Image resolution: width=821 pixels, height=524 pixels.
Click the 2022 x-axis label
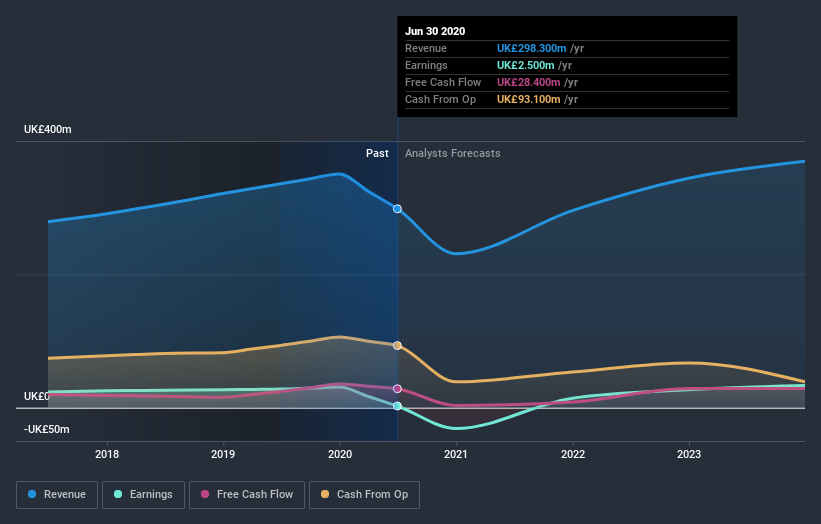point(573,454)
